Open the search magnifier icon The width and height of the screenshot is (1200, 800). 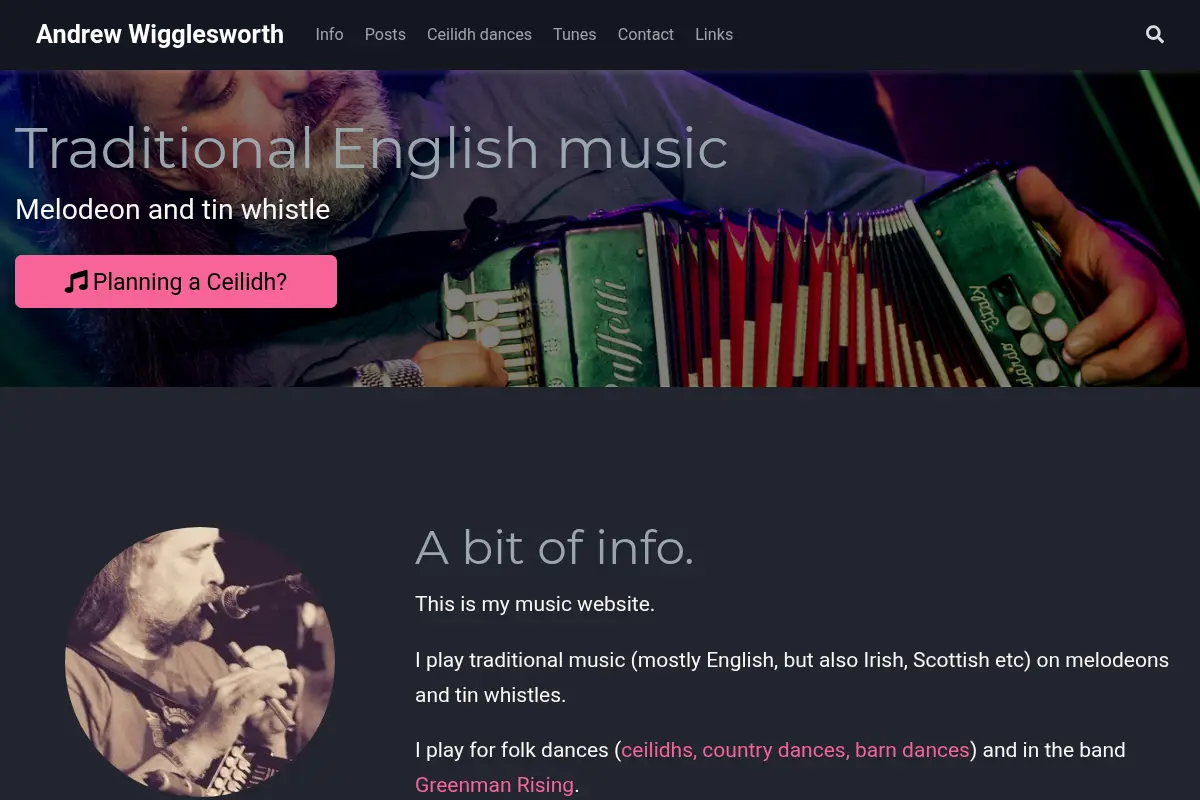1155,35
